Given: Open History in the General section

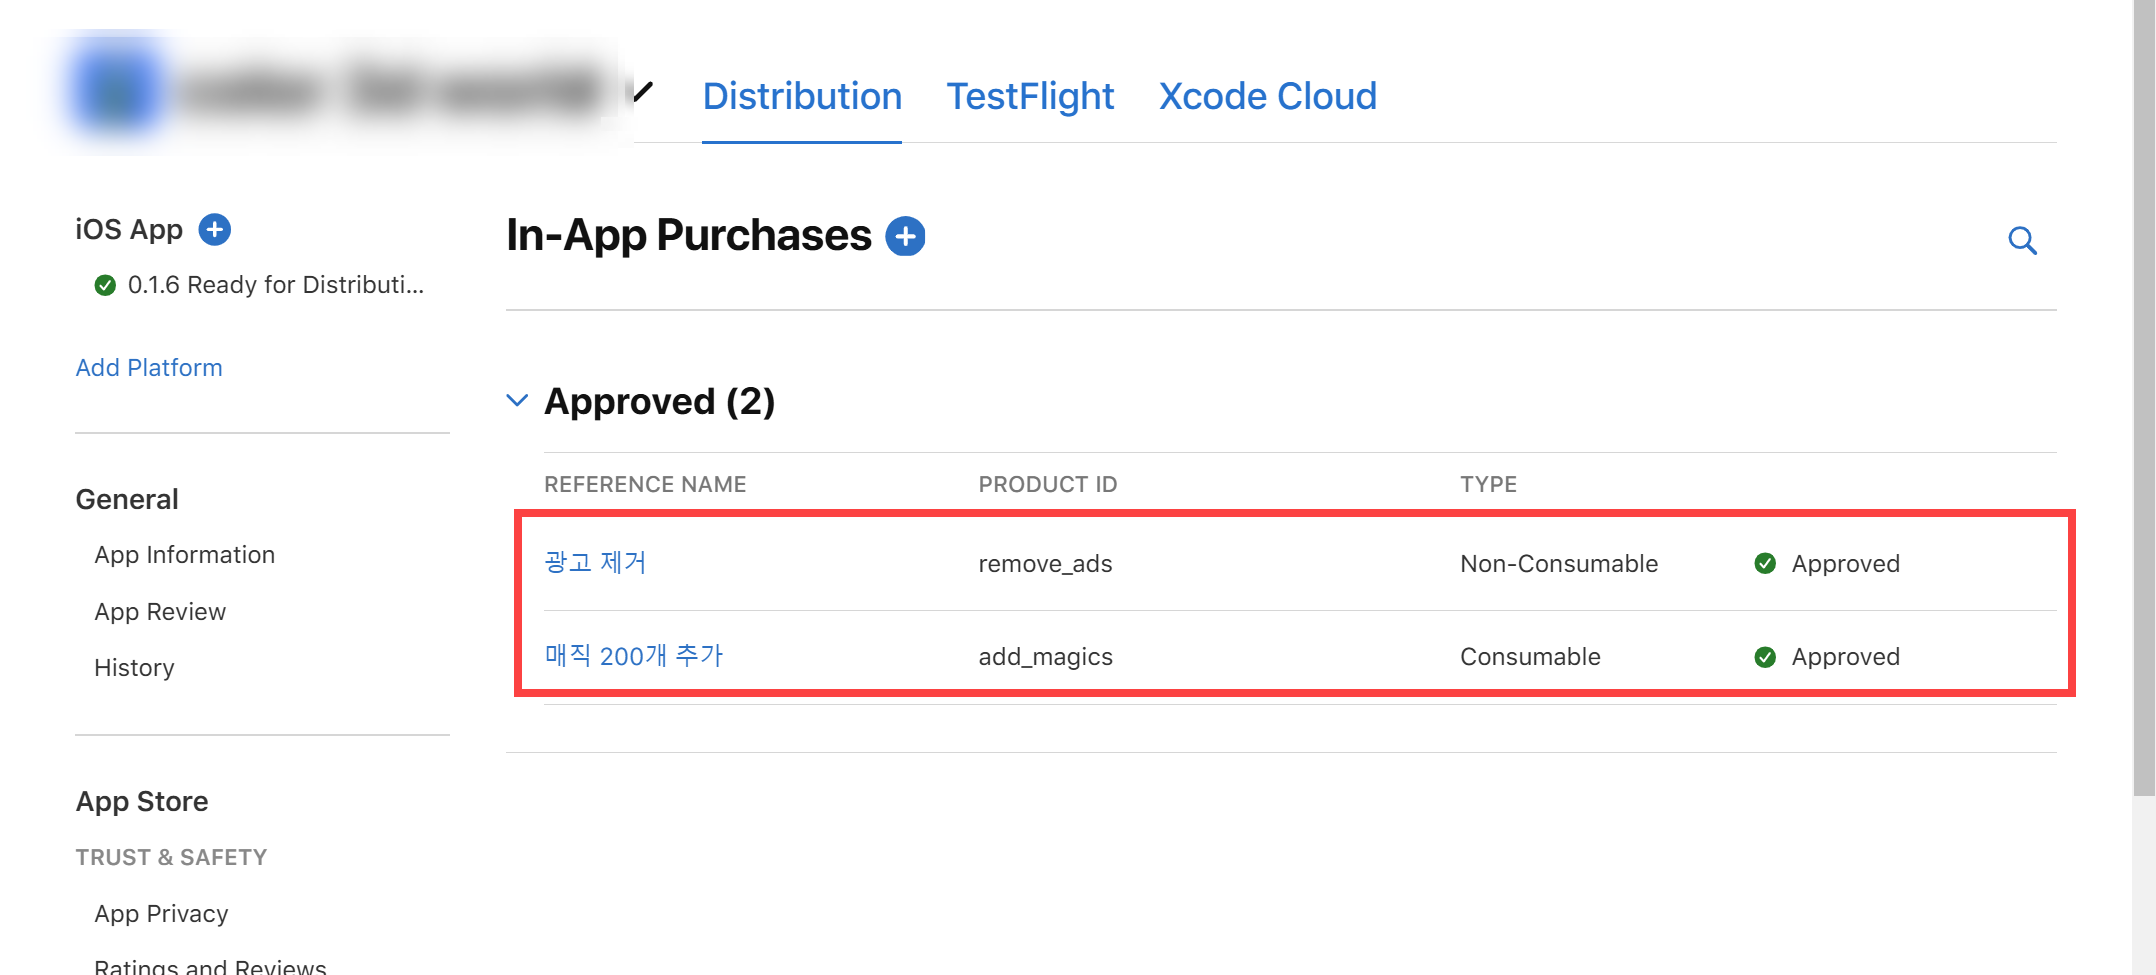Looking at the screenshot, I should [134, 668].
